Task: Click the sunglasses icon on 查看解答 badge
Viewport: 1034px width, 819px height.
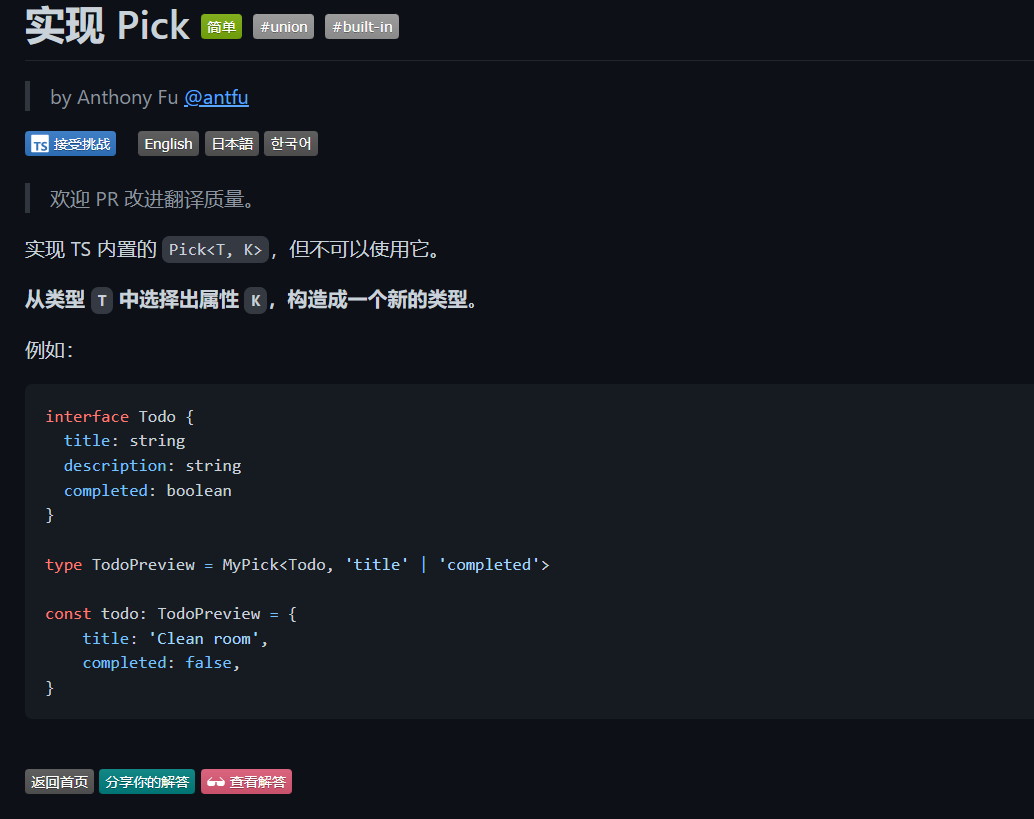Action: click(x=216, y=782)
